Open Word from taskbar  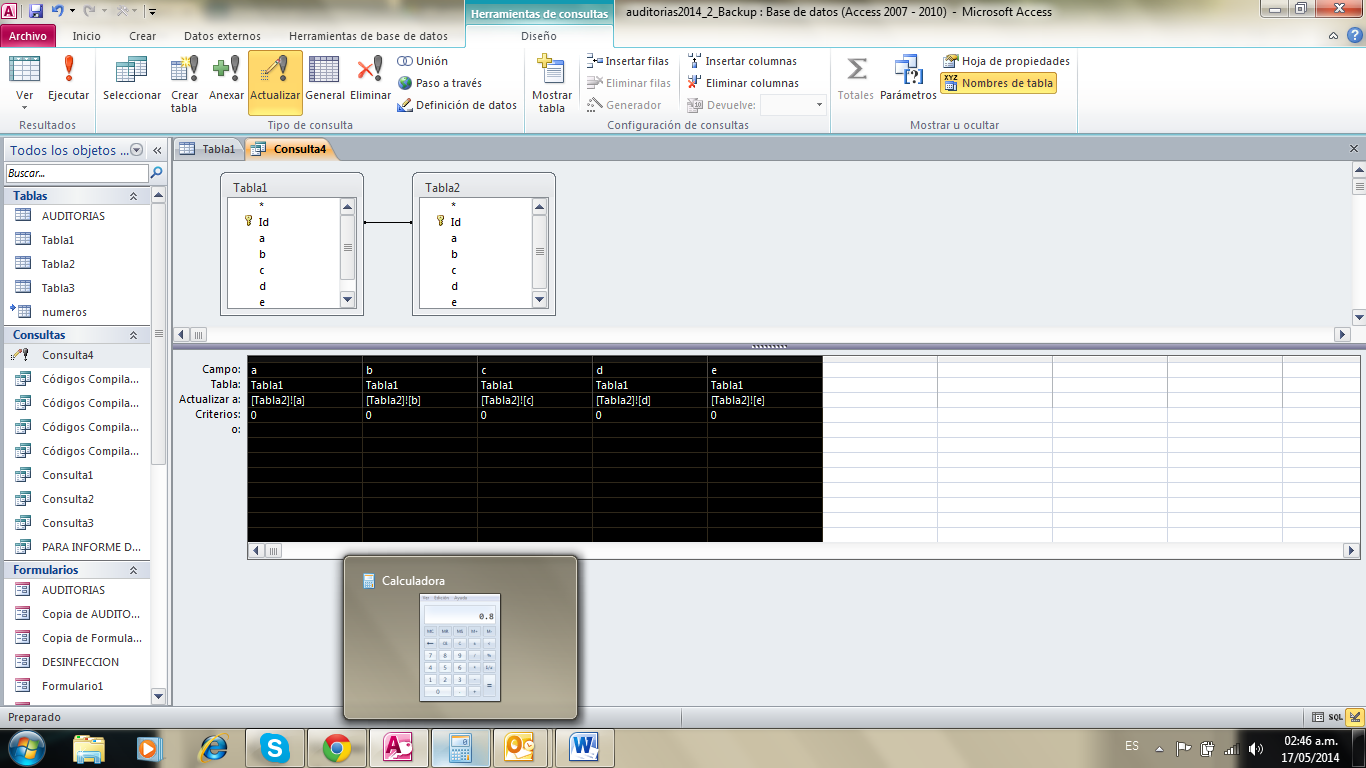click(x=584, y=748)
